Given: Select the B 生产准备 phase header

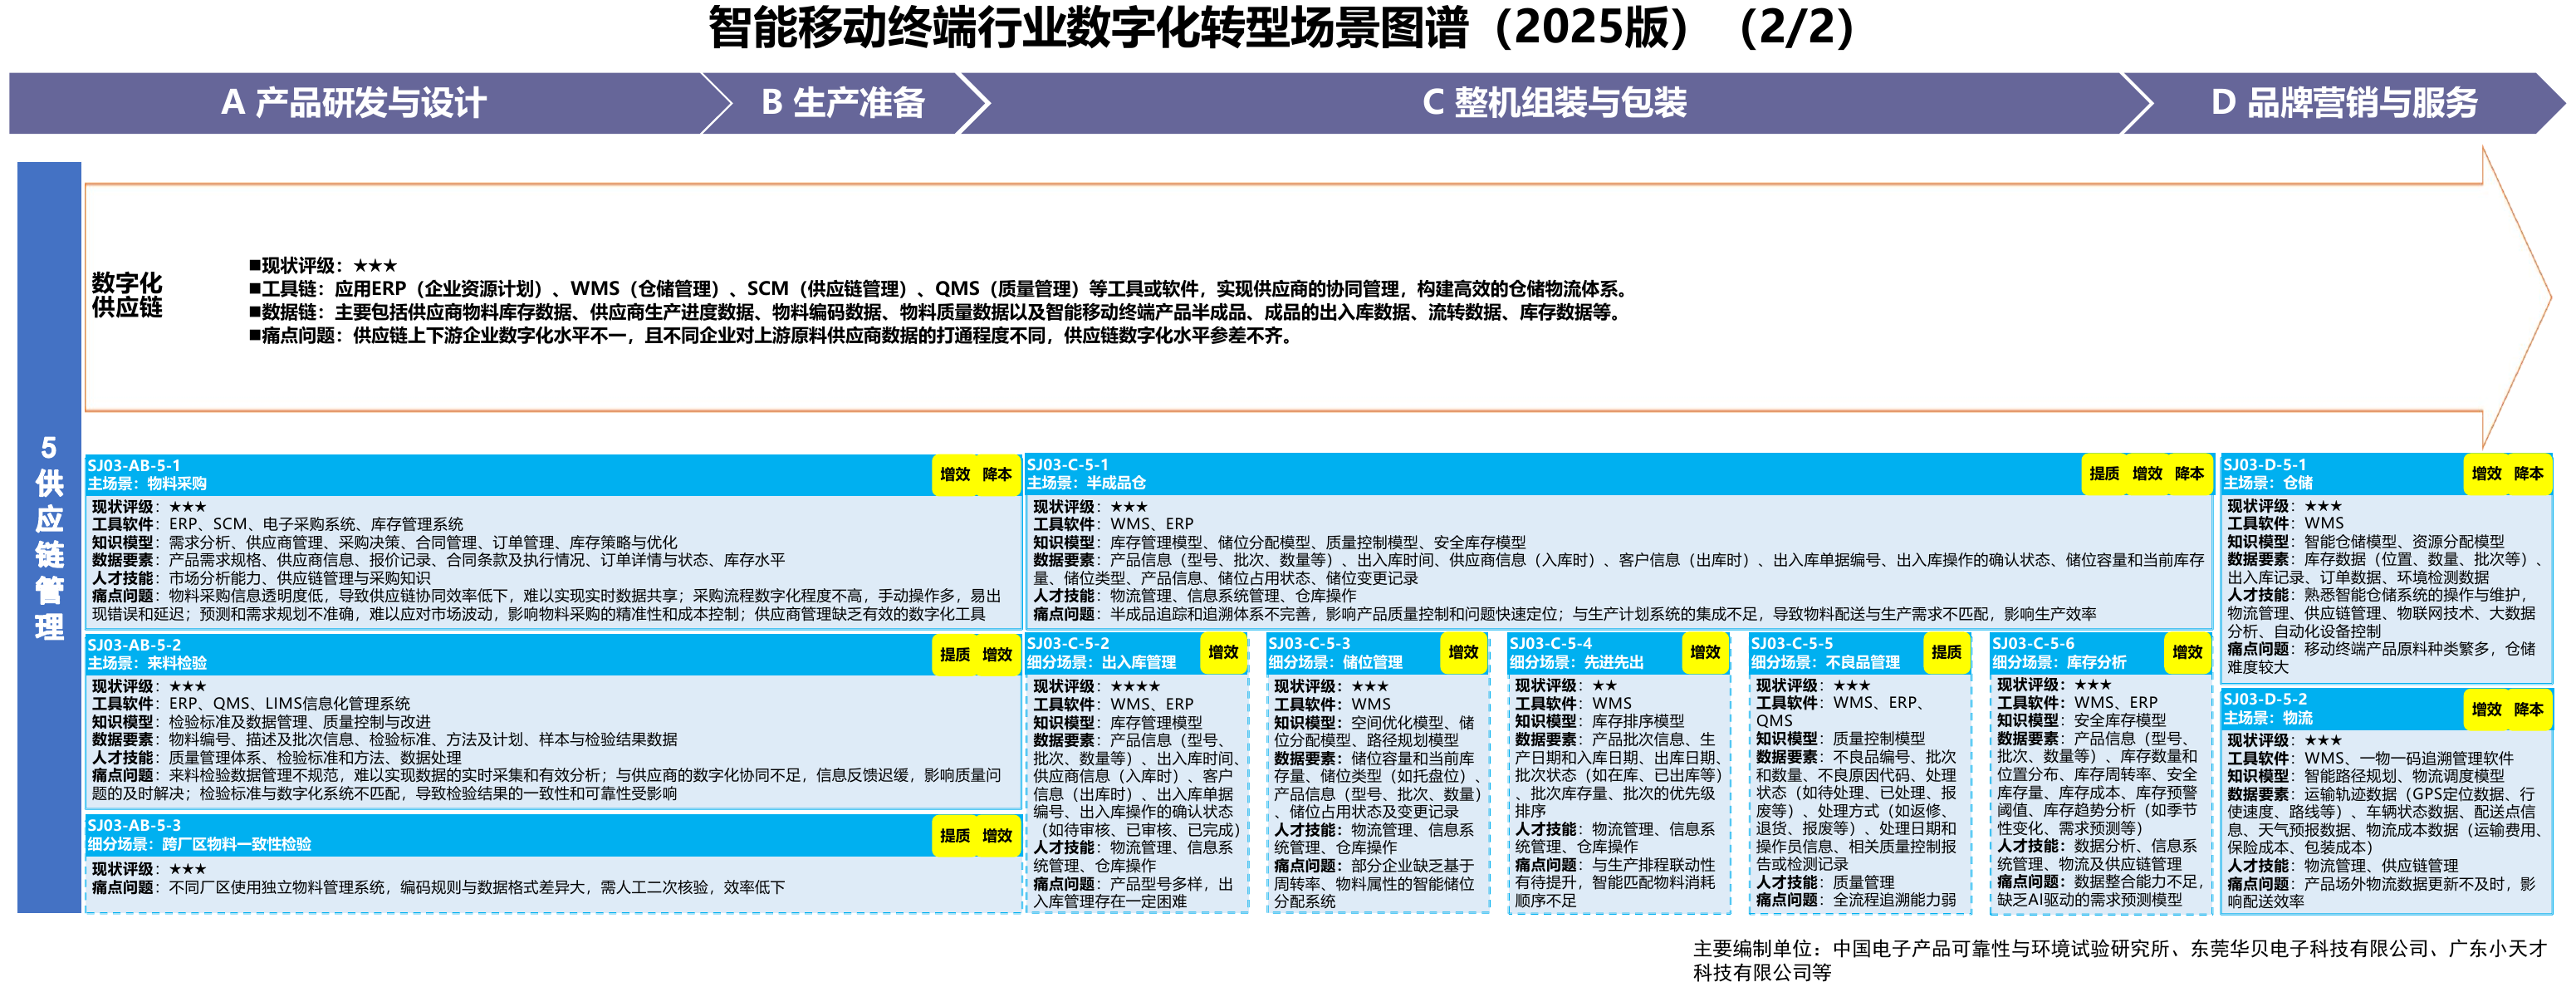Looking at the screenshot, I should click(843, 103).
